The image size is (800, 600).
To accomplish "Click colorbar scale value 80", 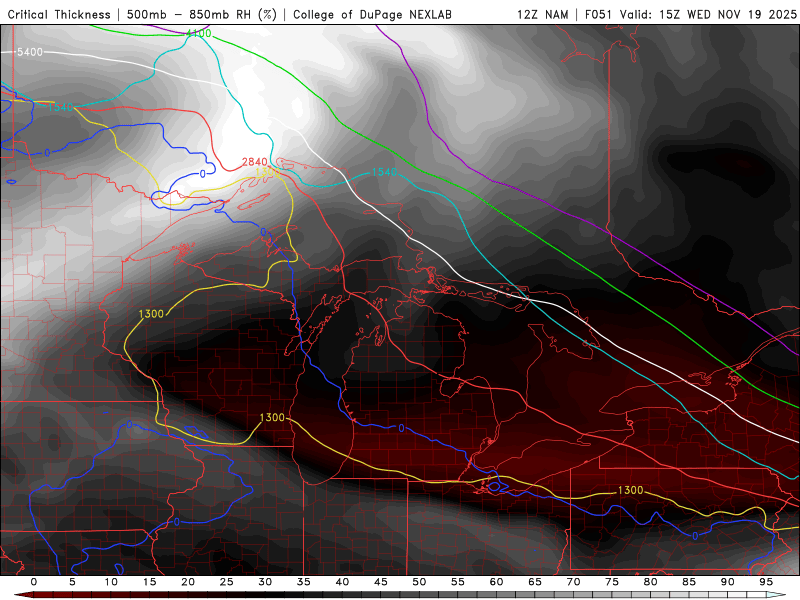I will pos(651,582).
